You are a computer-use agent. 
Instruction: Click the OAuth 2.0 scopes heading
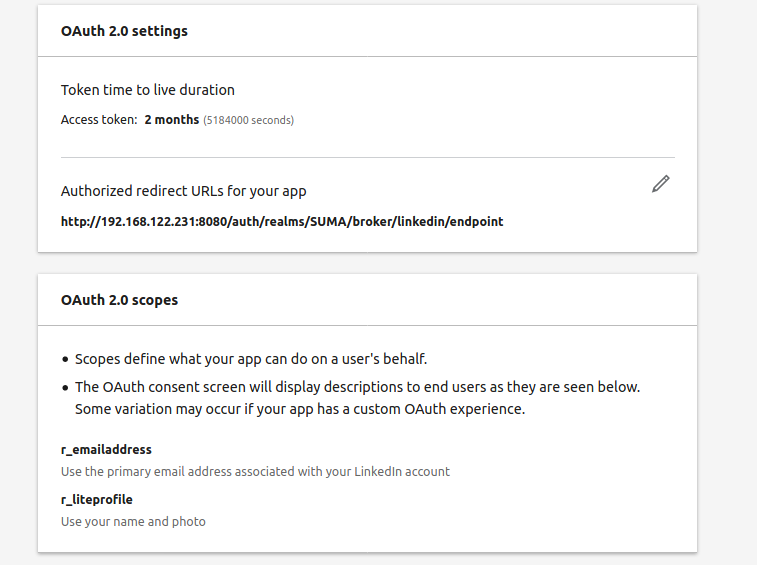(x=119, y=300)
